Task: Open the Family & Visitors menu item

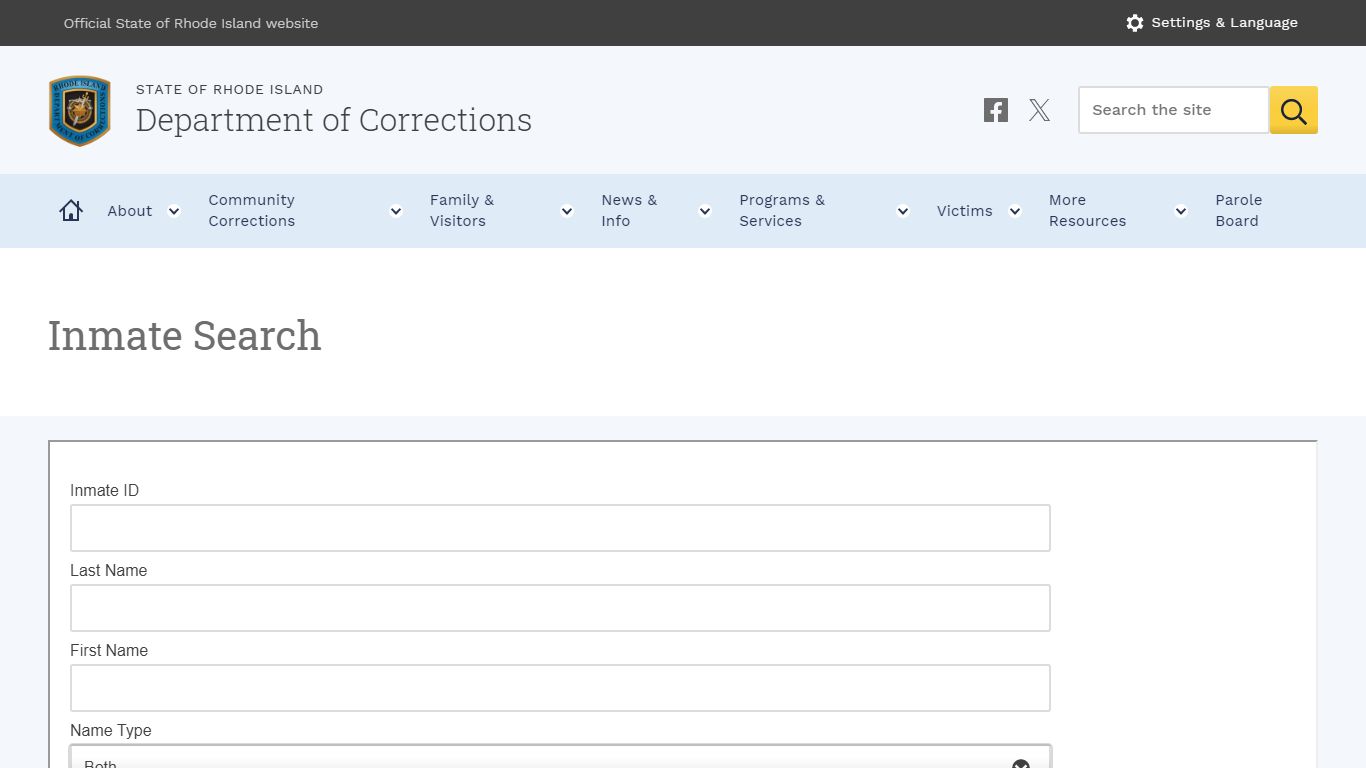Action: 462,211
